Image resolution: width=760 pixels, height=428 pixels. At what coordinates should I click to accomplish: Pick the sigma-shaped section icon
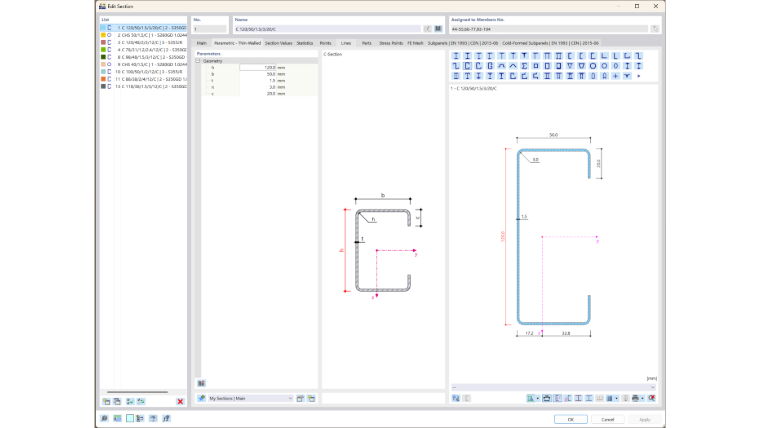(x=524, y=66)
